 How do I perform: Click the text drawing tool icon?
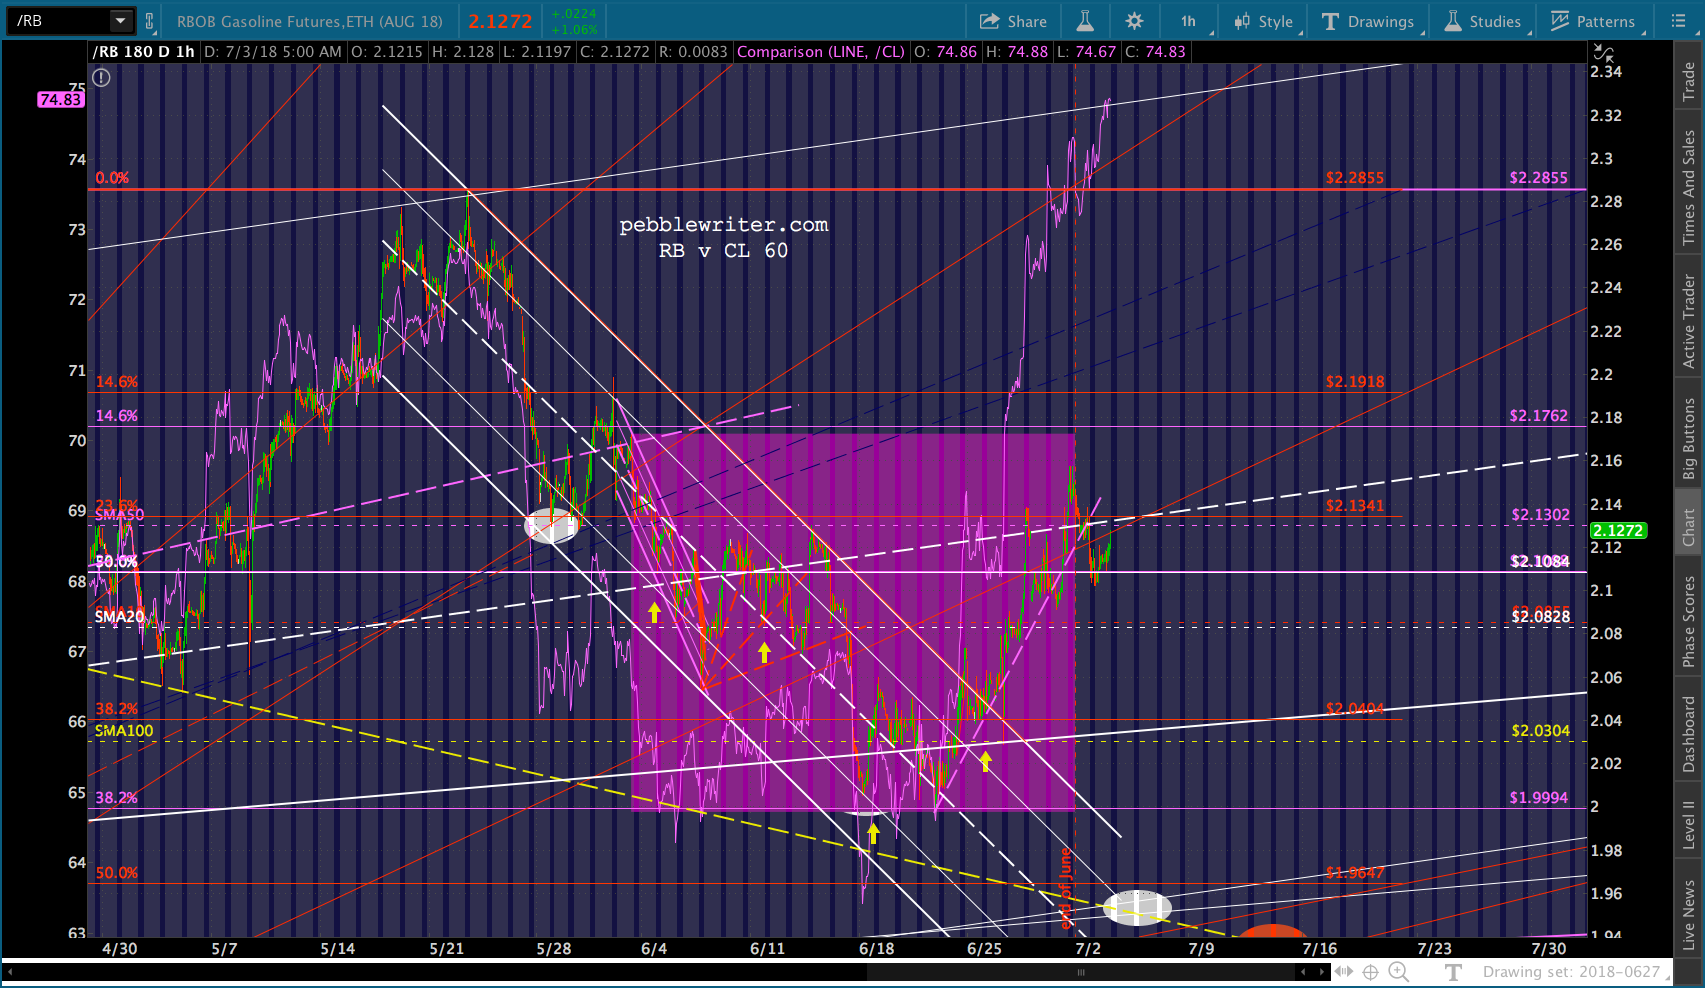(x=1454, y=971)
